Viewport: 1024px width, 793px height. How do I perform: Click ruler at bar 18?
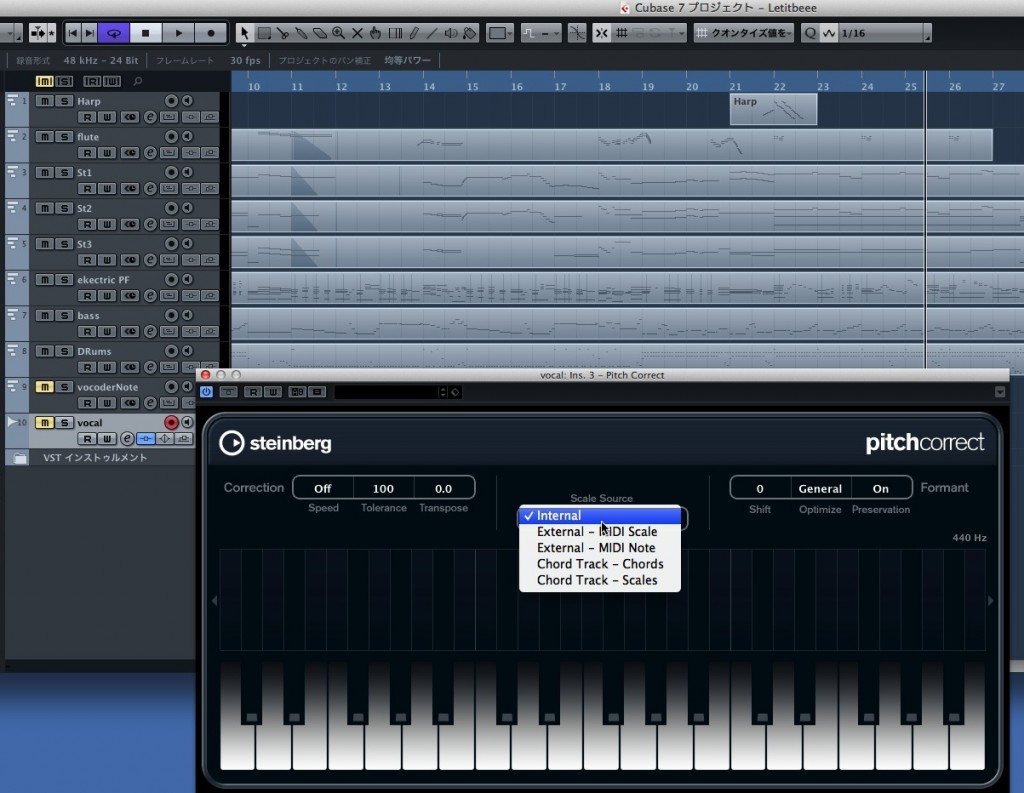[605, 86]
